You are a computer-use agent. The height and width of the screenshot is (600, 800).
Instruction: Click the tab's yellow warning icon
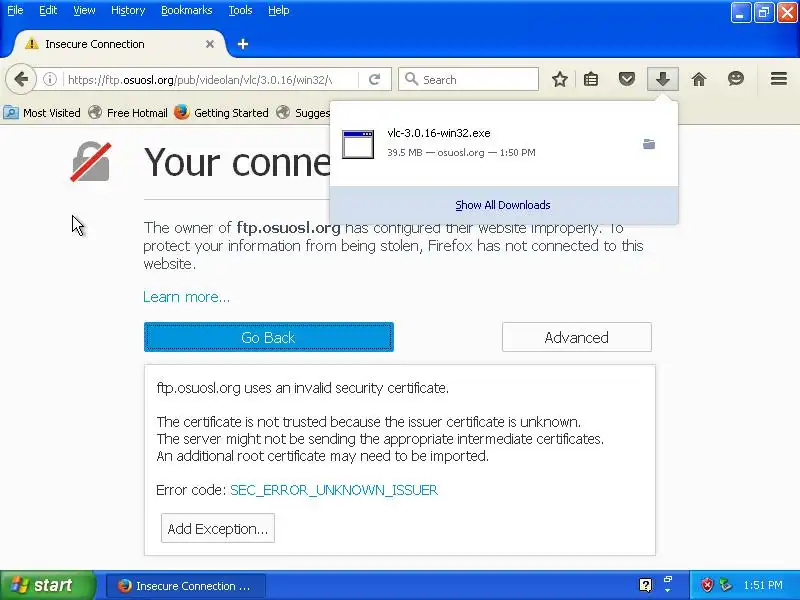click(32, 44)
